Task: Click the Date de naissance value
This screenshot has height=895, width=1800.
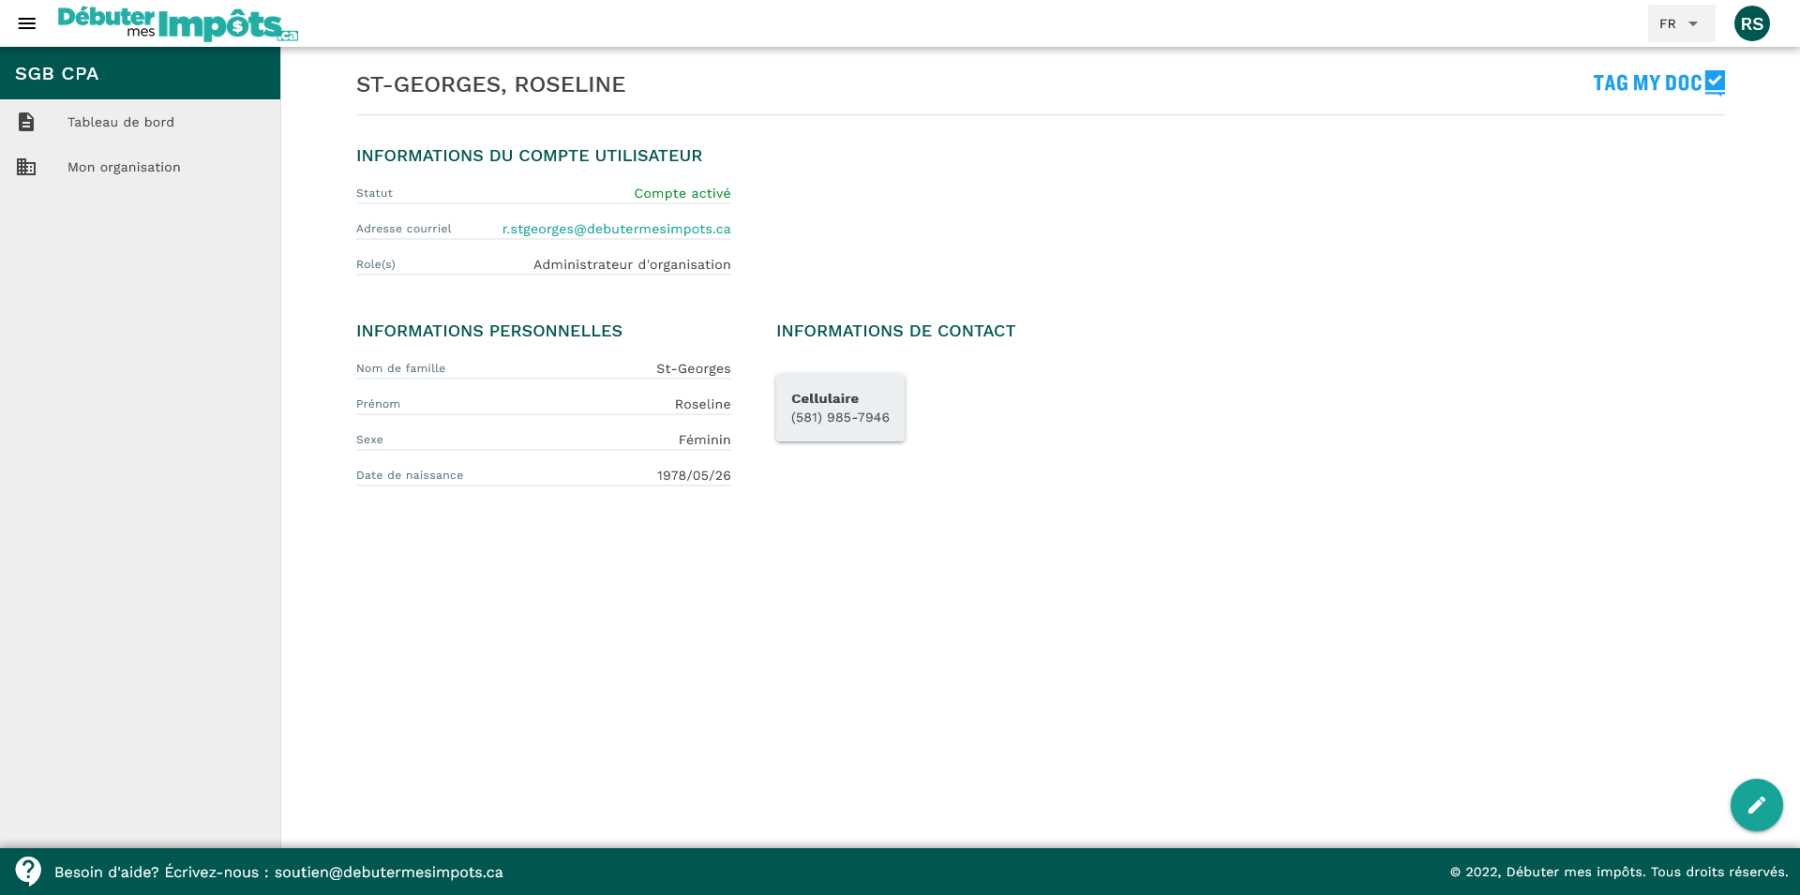Action: 694,475
